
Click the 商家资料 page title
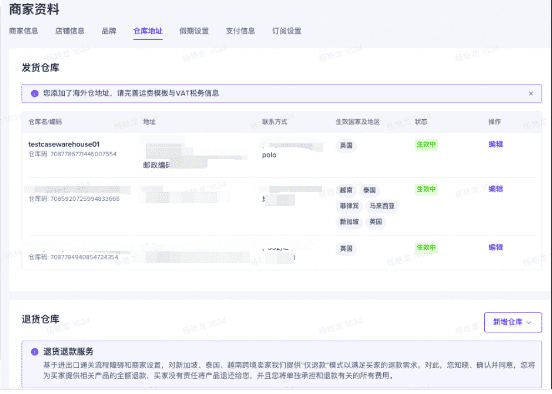34,10
